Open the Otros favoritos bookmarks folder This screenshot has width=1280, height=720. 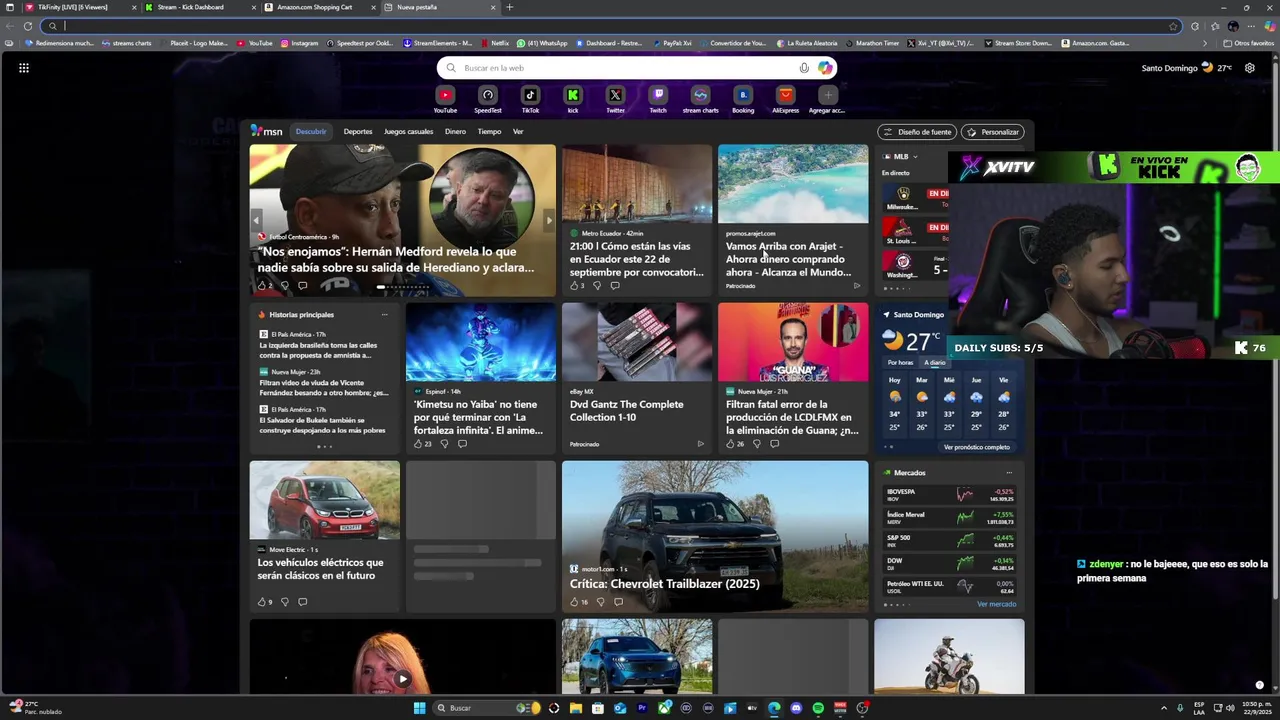tap(1248, 43)
